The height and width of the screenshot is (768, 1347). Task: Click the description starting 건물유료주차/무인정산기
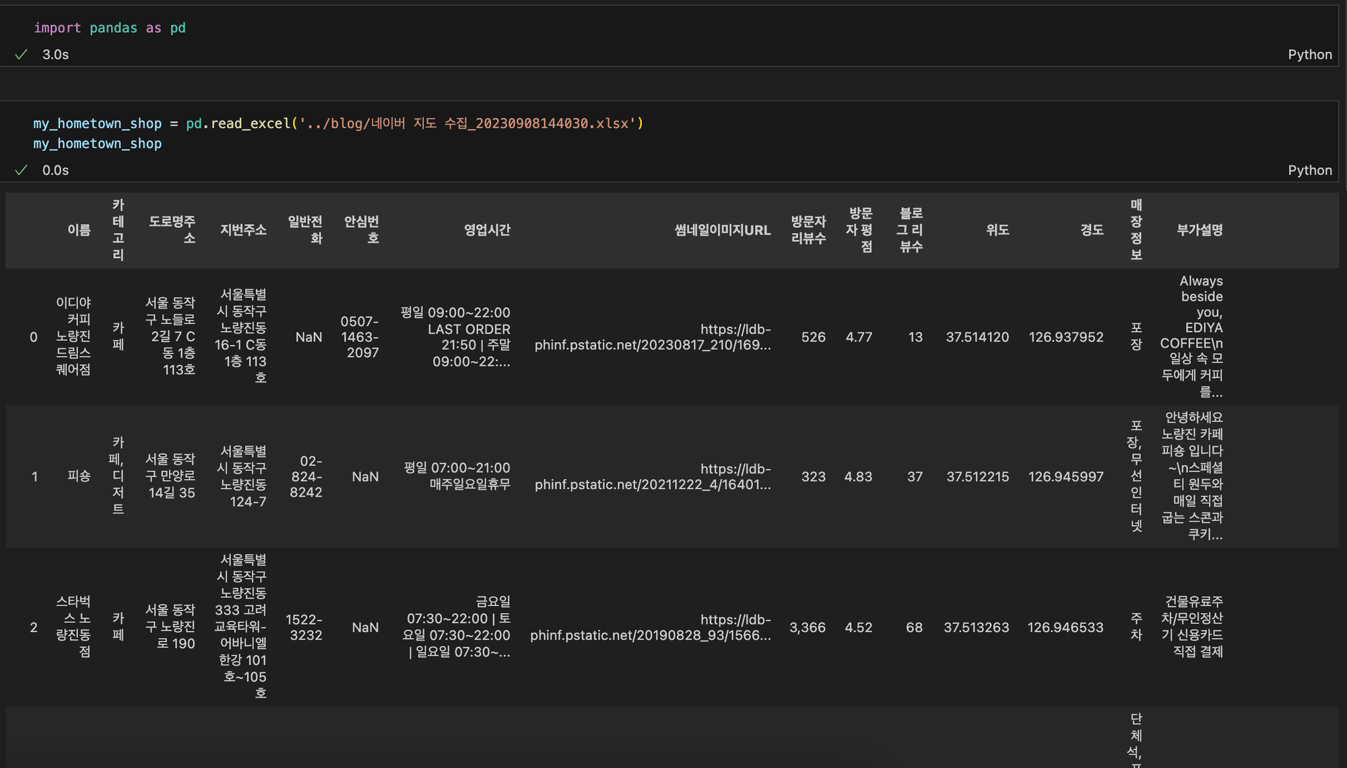(1194, 627)
